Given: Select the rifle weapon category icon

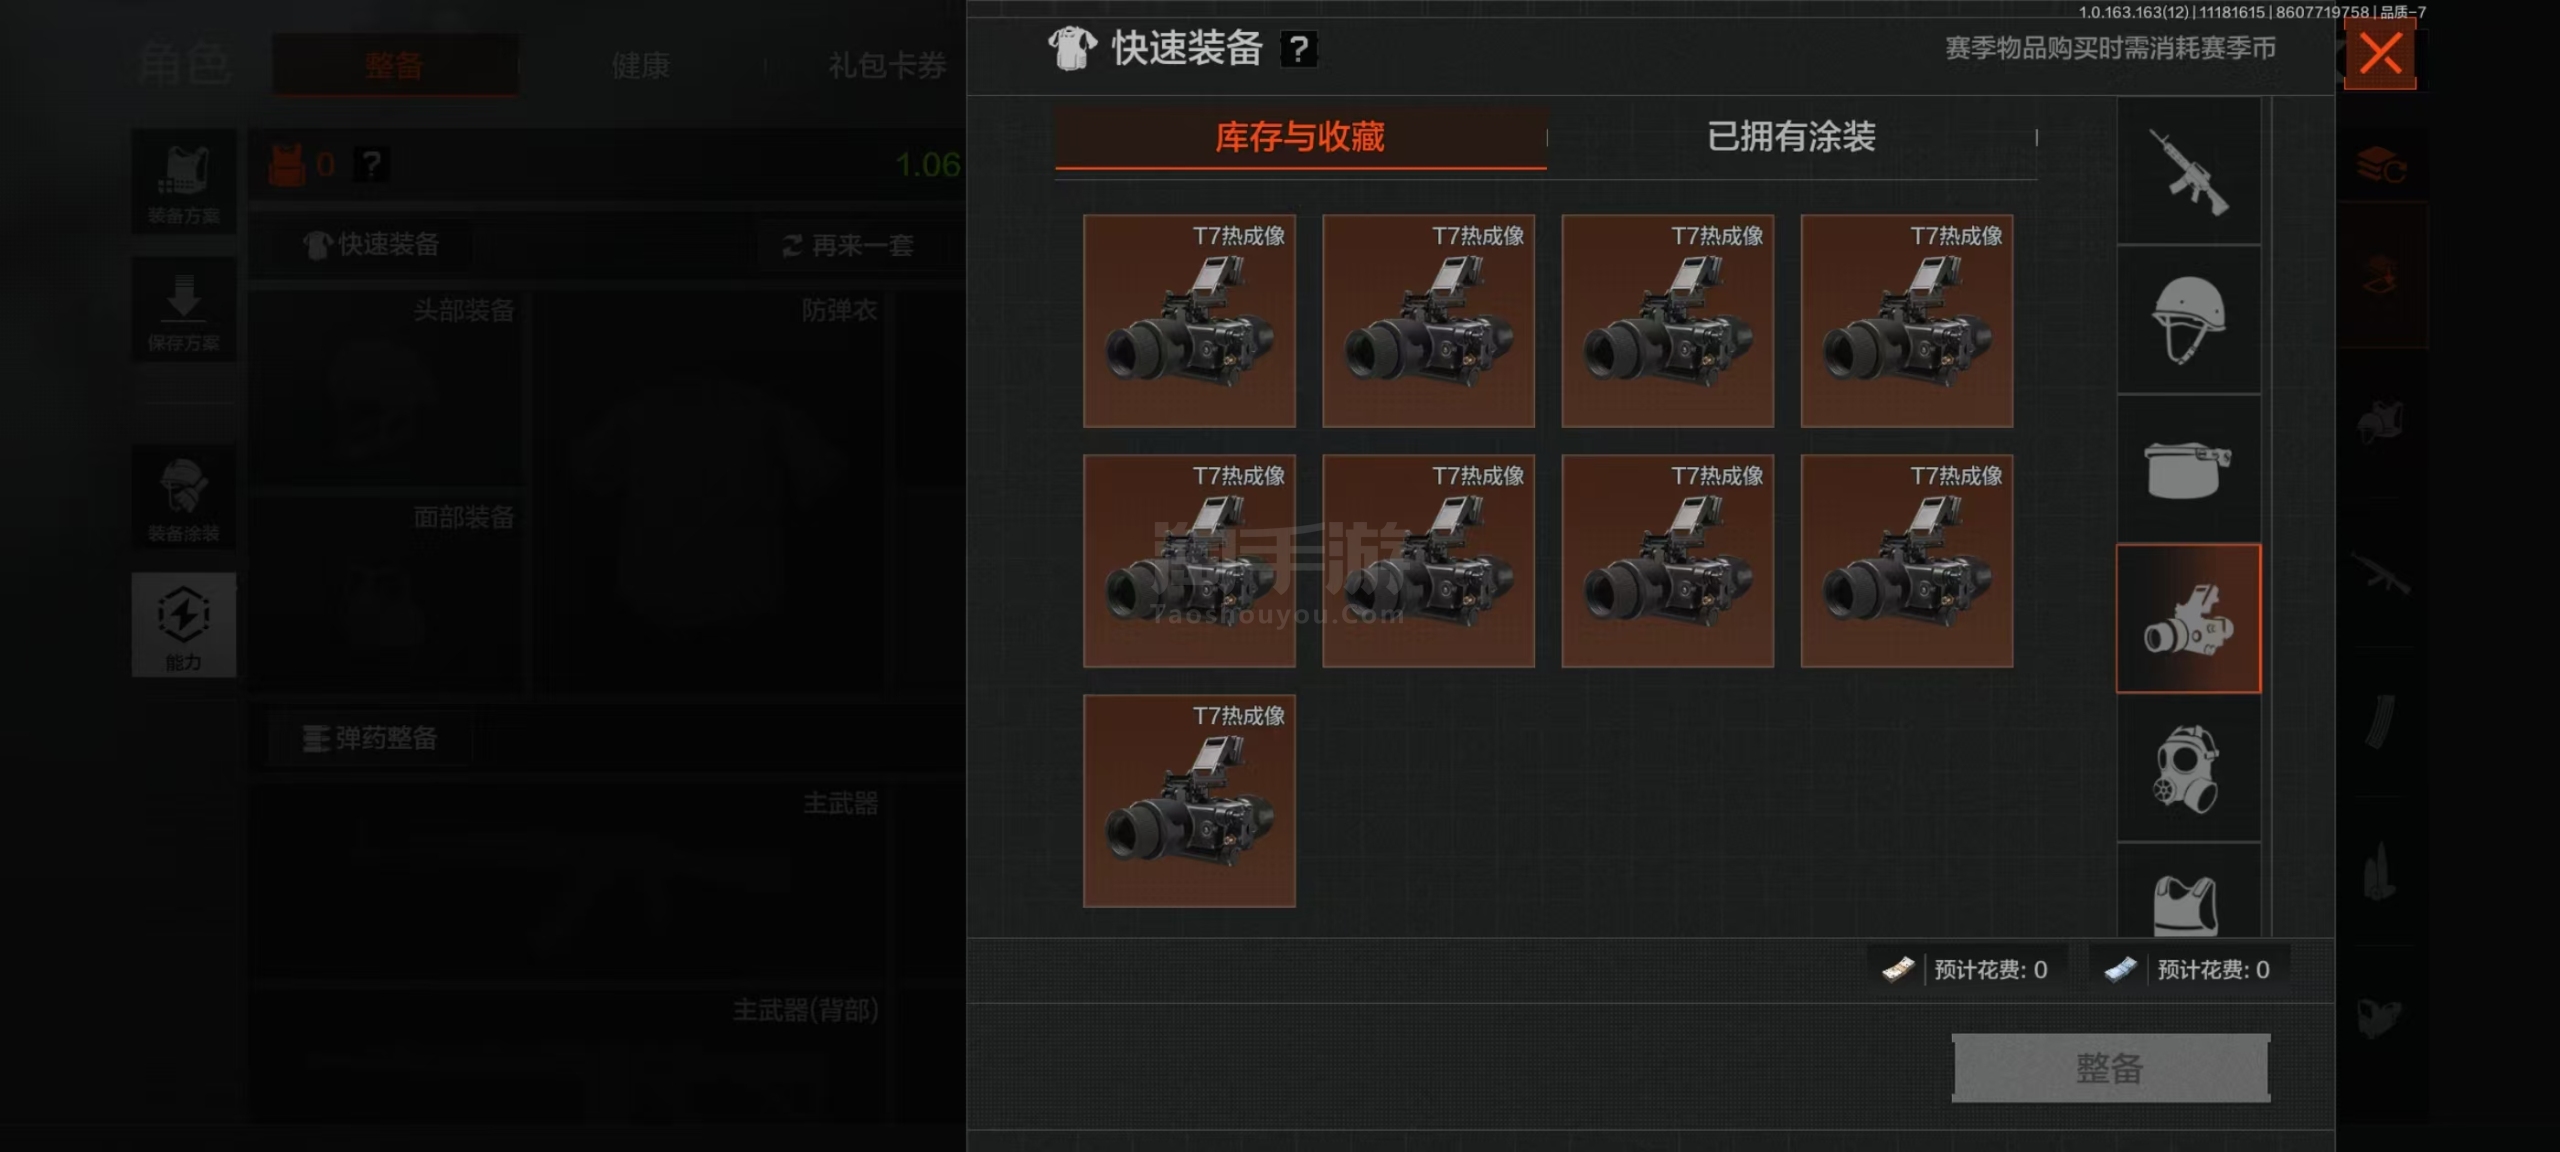Looking at the screenshot, I should (2188, 172).
